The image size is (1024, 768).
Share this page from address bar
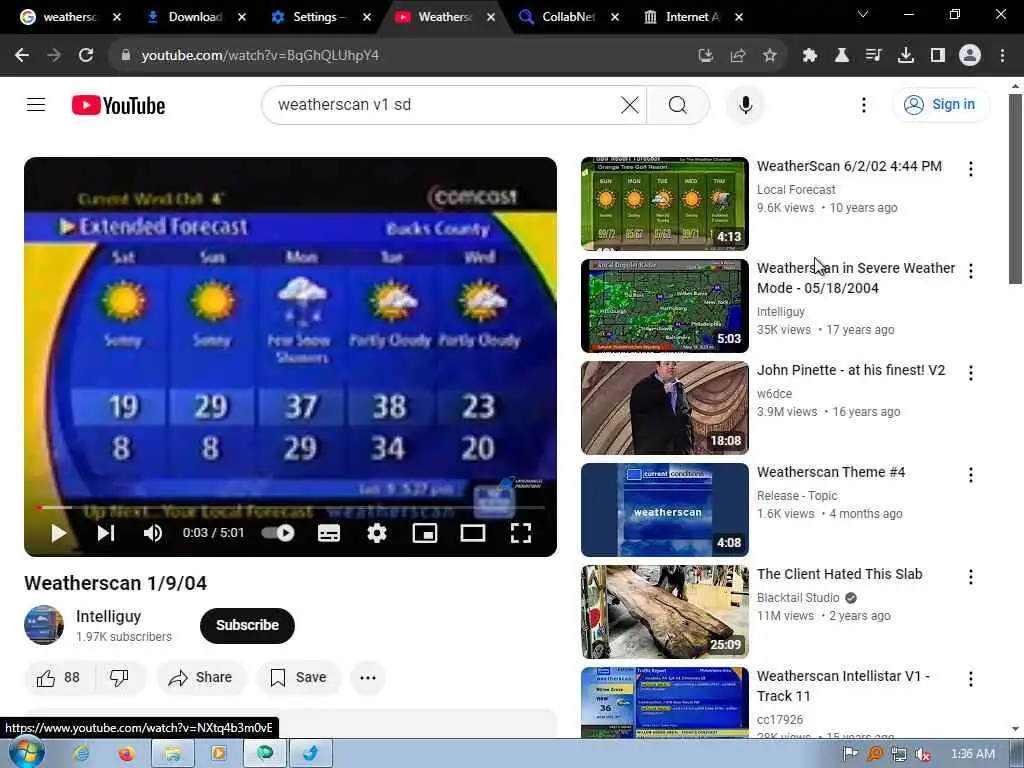click(x=737, y=56)
